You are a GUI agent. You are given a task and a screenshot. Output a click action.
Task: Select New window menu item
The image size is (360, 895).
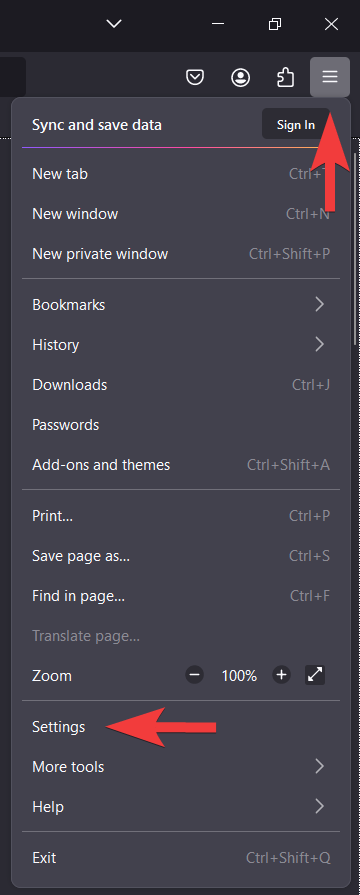tap(181, 213)
